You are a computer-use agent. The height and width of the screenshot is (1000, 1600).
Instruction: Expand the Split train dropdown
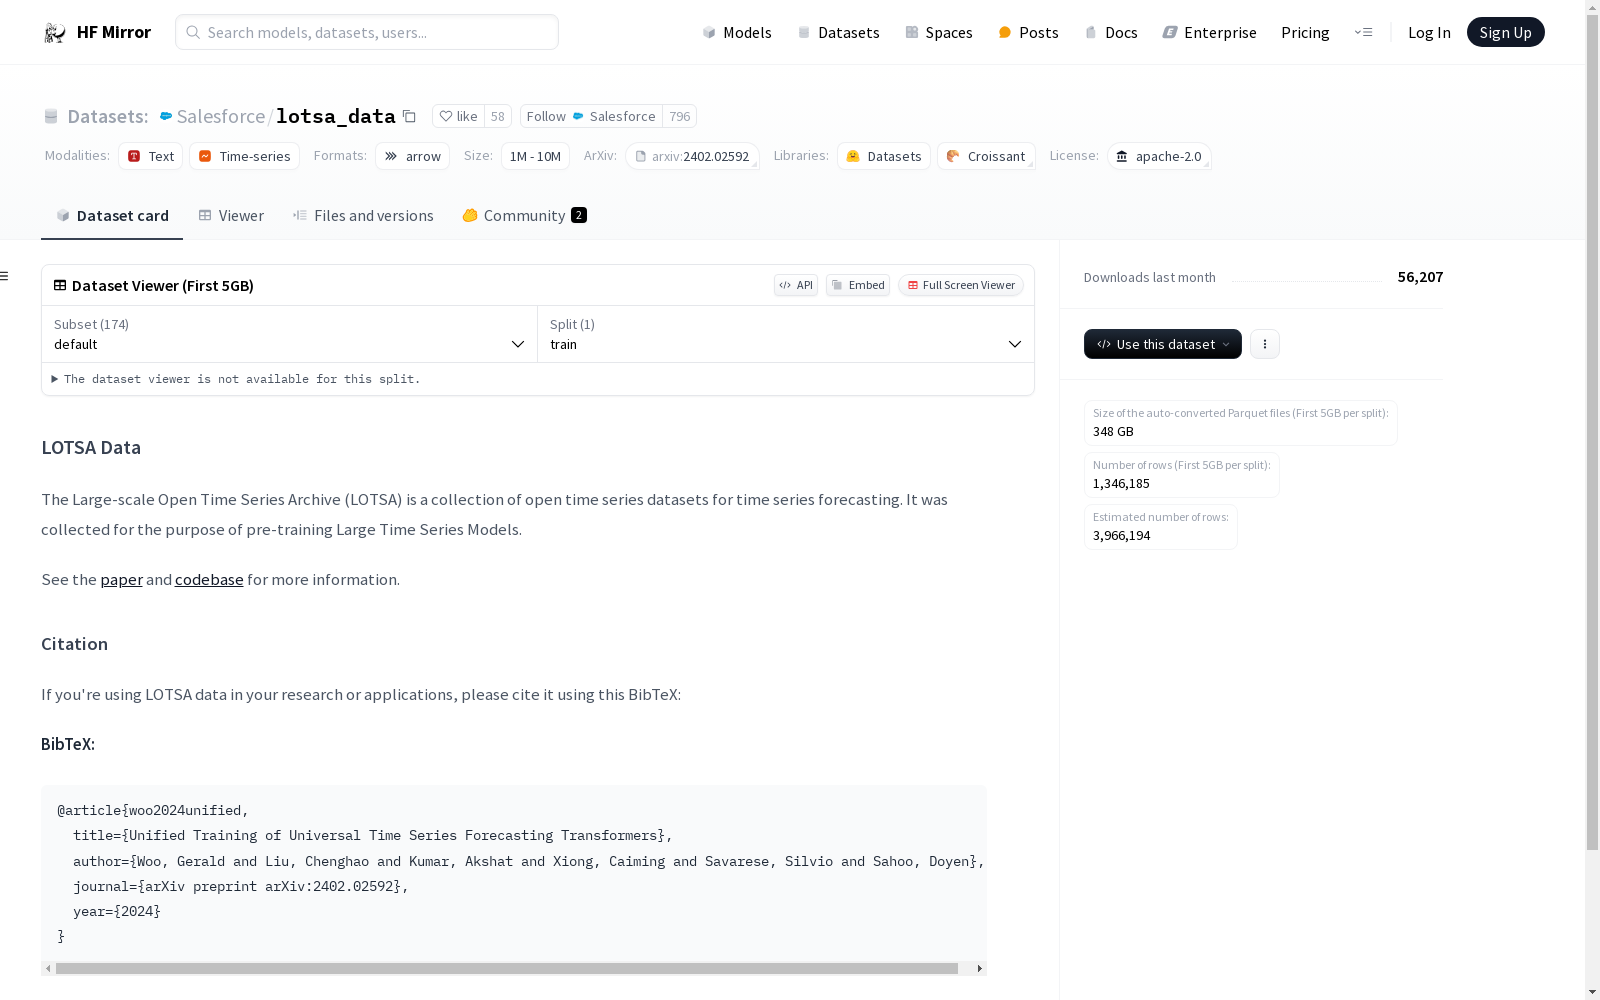pos(785,335)
